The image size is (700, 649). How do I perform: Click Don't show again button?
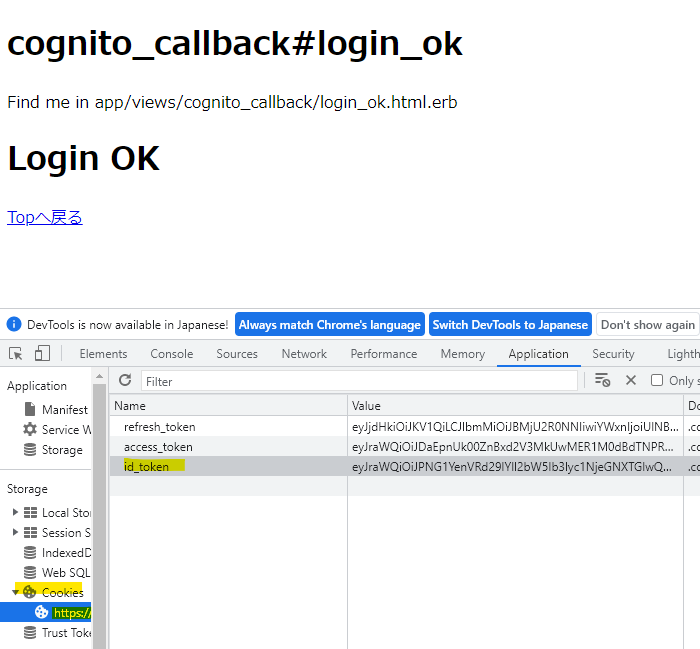pos(648,324)
